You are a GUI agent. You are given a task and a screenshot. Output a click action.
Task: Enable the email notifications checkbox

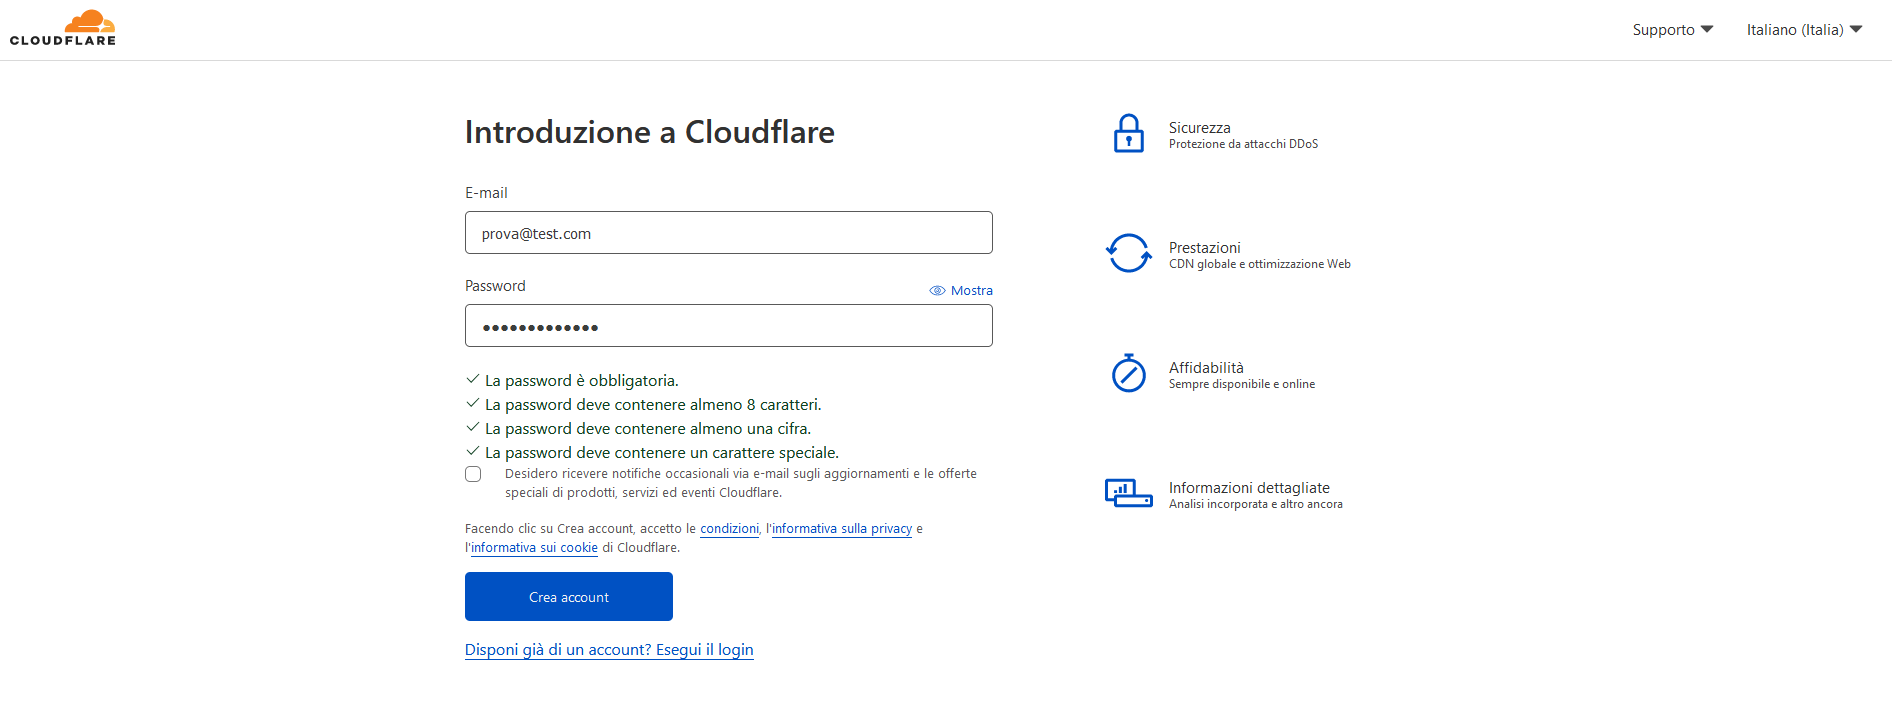pos(473,474)
